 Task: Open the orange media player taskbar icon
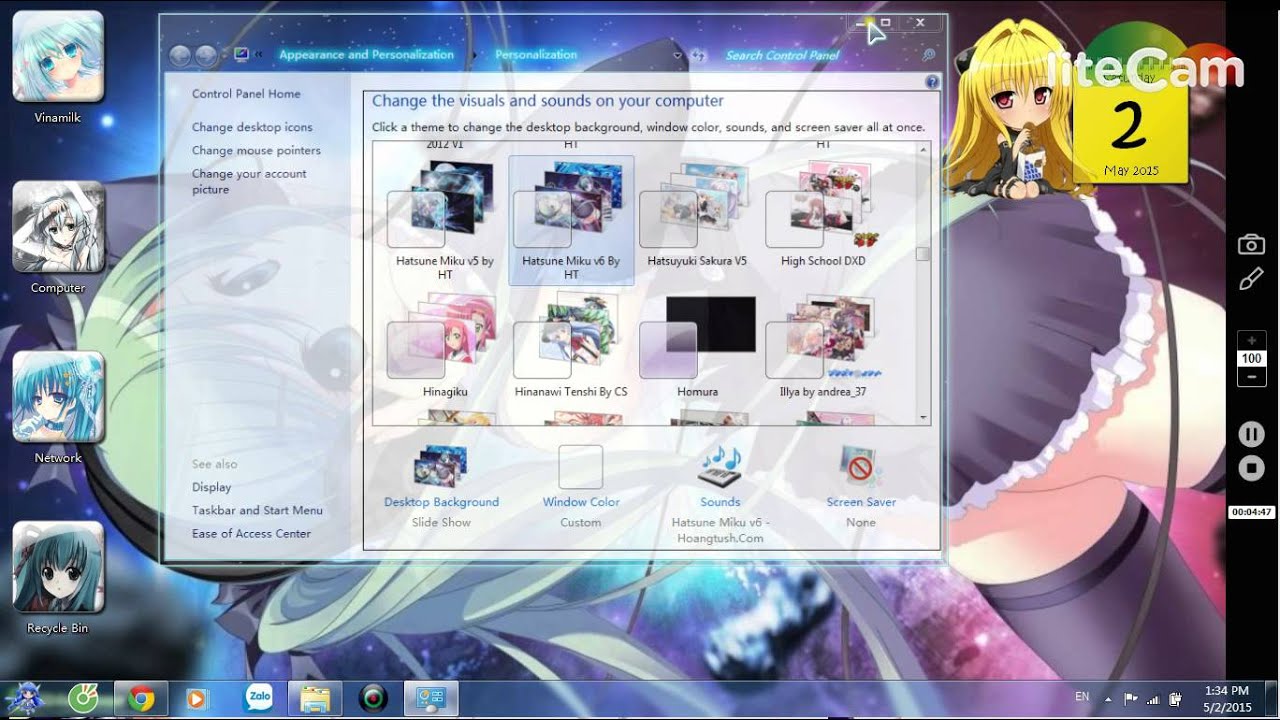tap(197, 698)
